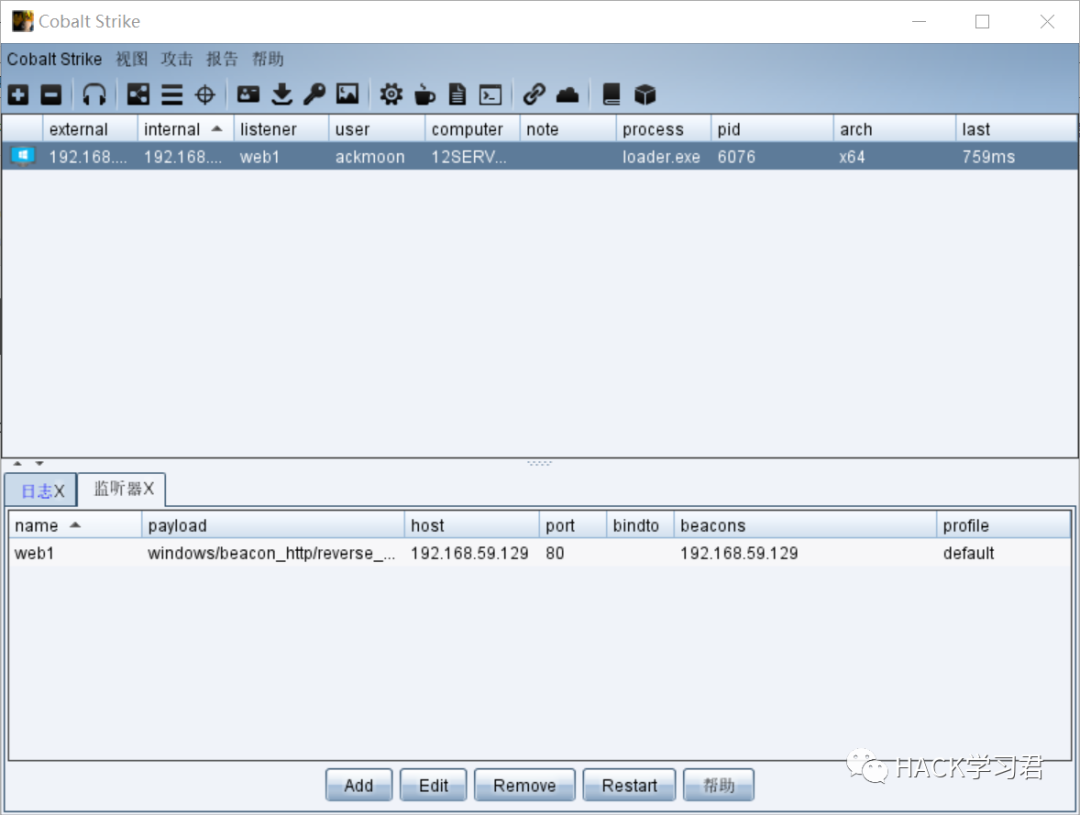Click the terminal scripted delivery icon
Viewport: 1080px width, 815px height.
[x=490, y=94]
